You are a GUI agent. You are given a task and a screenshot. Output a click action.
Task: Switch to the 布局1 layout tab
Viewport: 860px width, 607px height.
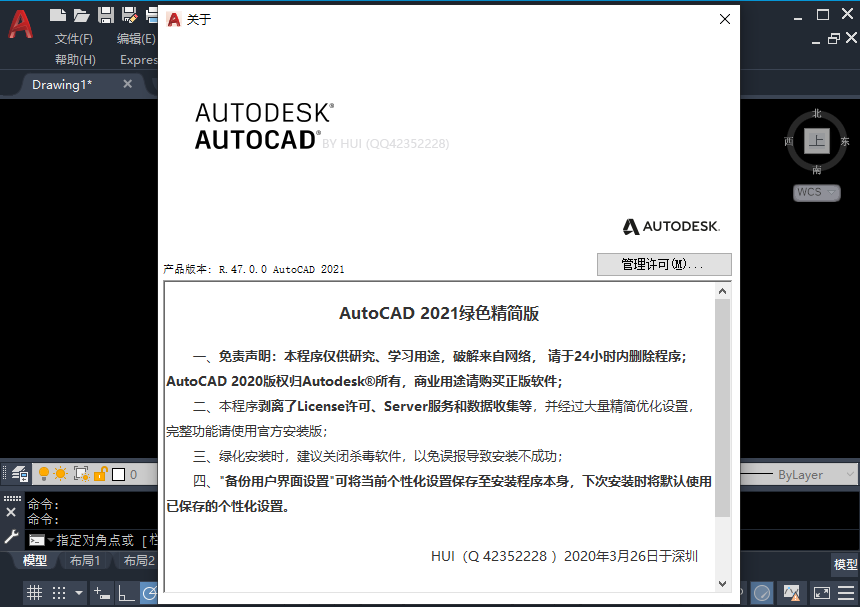point(84,560)
